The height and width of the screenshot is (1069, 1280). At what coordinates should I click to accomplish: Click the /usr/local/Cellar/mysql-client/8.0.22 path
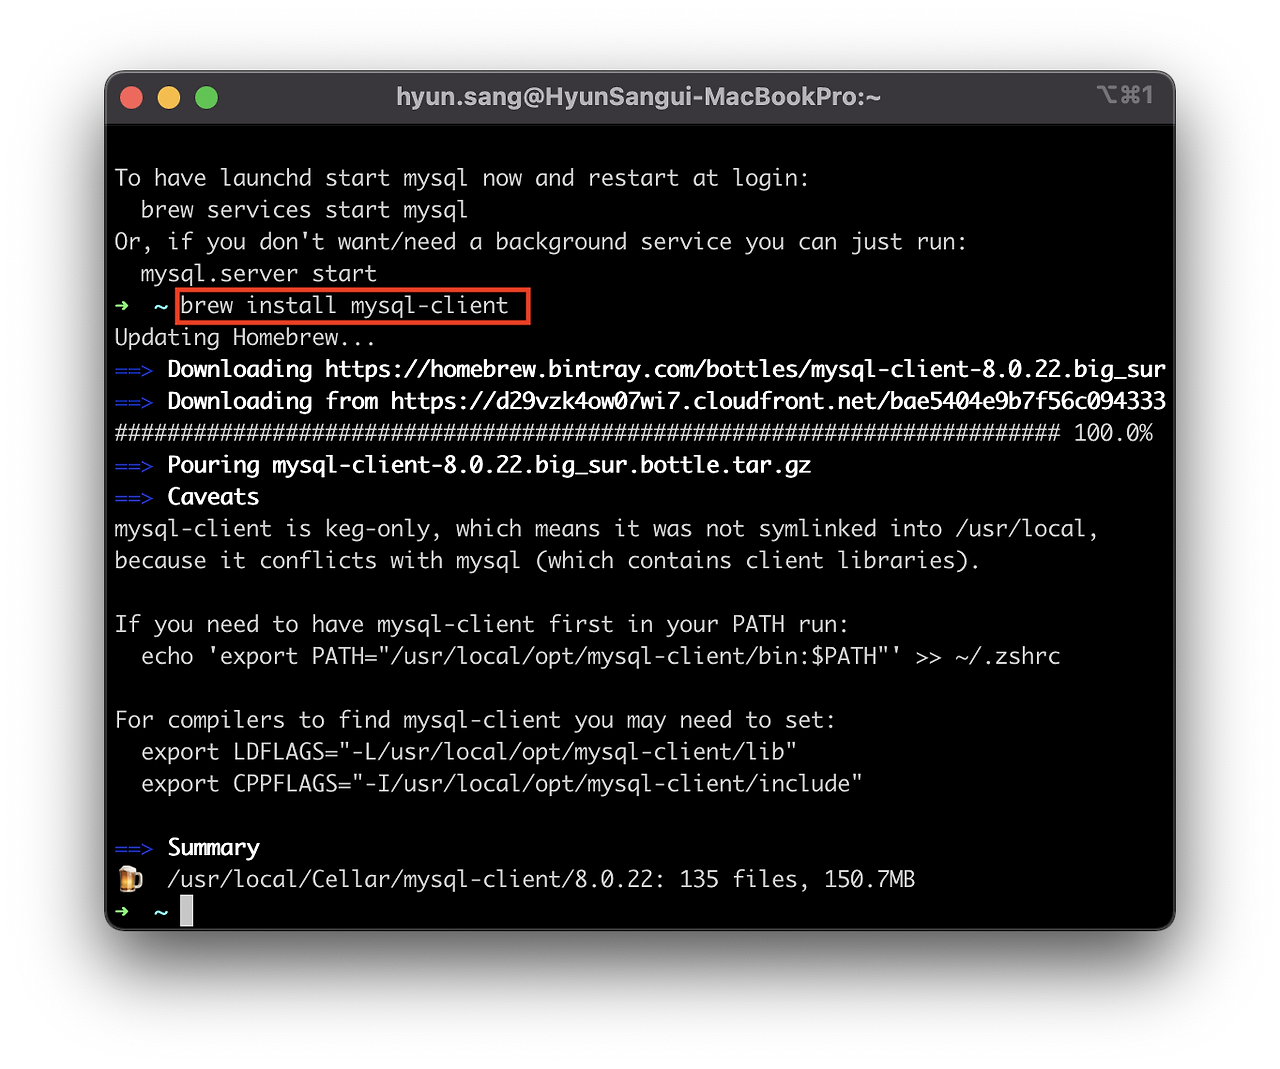point(410,880)
